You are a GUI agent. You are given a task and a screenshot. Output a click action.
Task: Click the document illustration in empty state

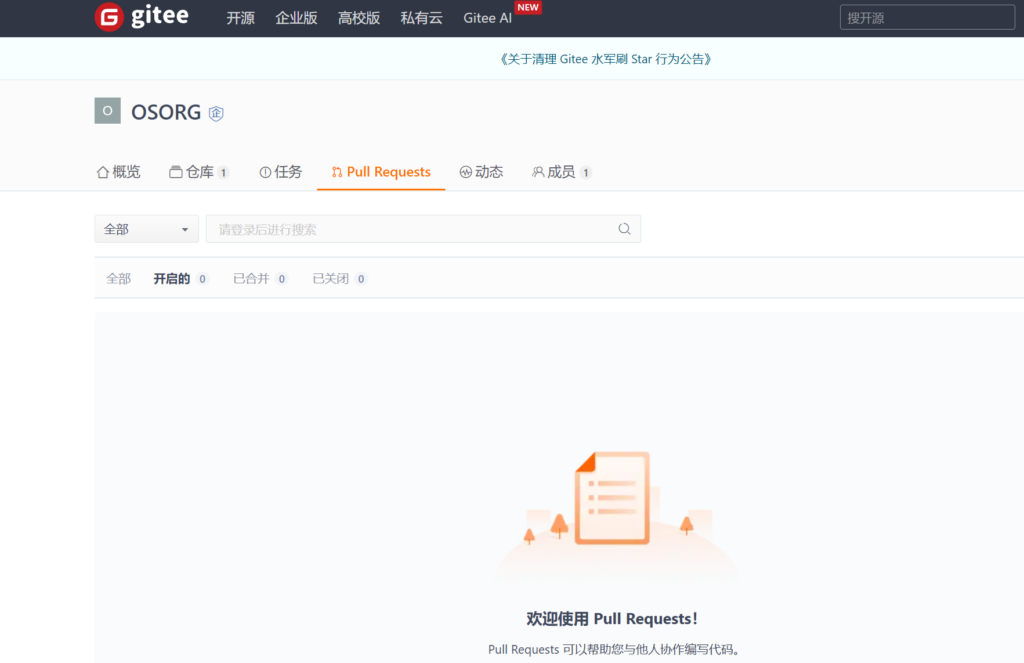point(612,498)
